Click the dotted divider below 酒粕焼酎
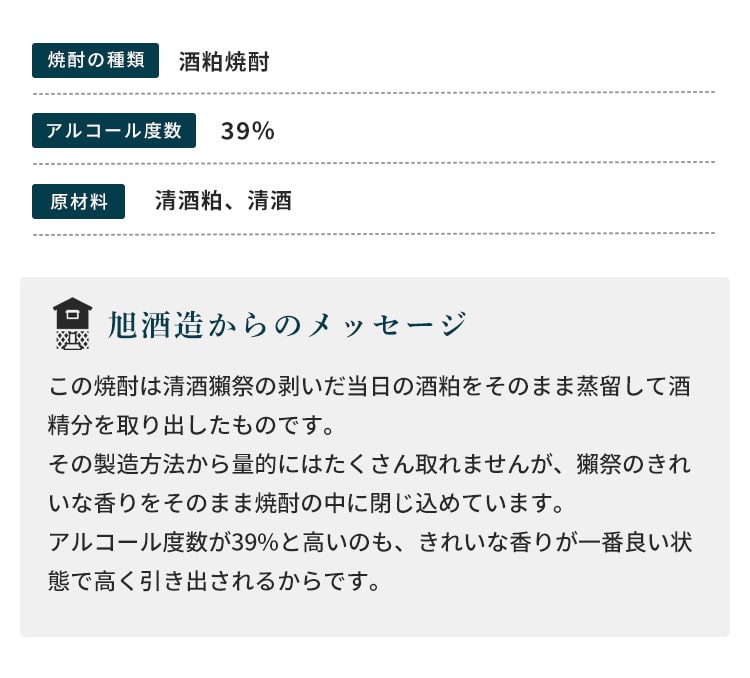Image resolution: width=750 pixels, height=678 pixels. click(374, 93)
